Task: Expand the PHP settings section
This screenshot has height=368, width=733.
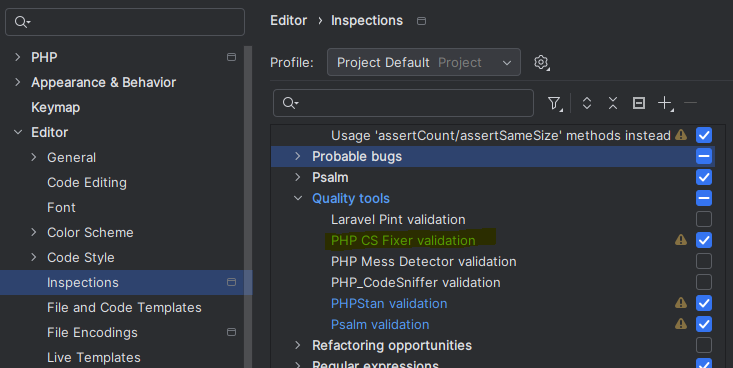Action: (x=18, y=57)
